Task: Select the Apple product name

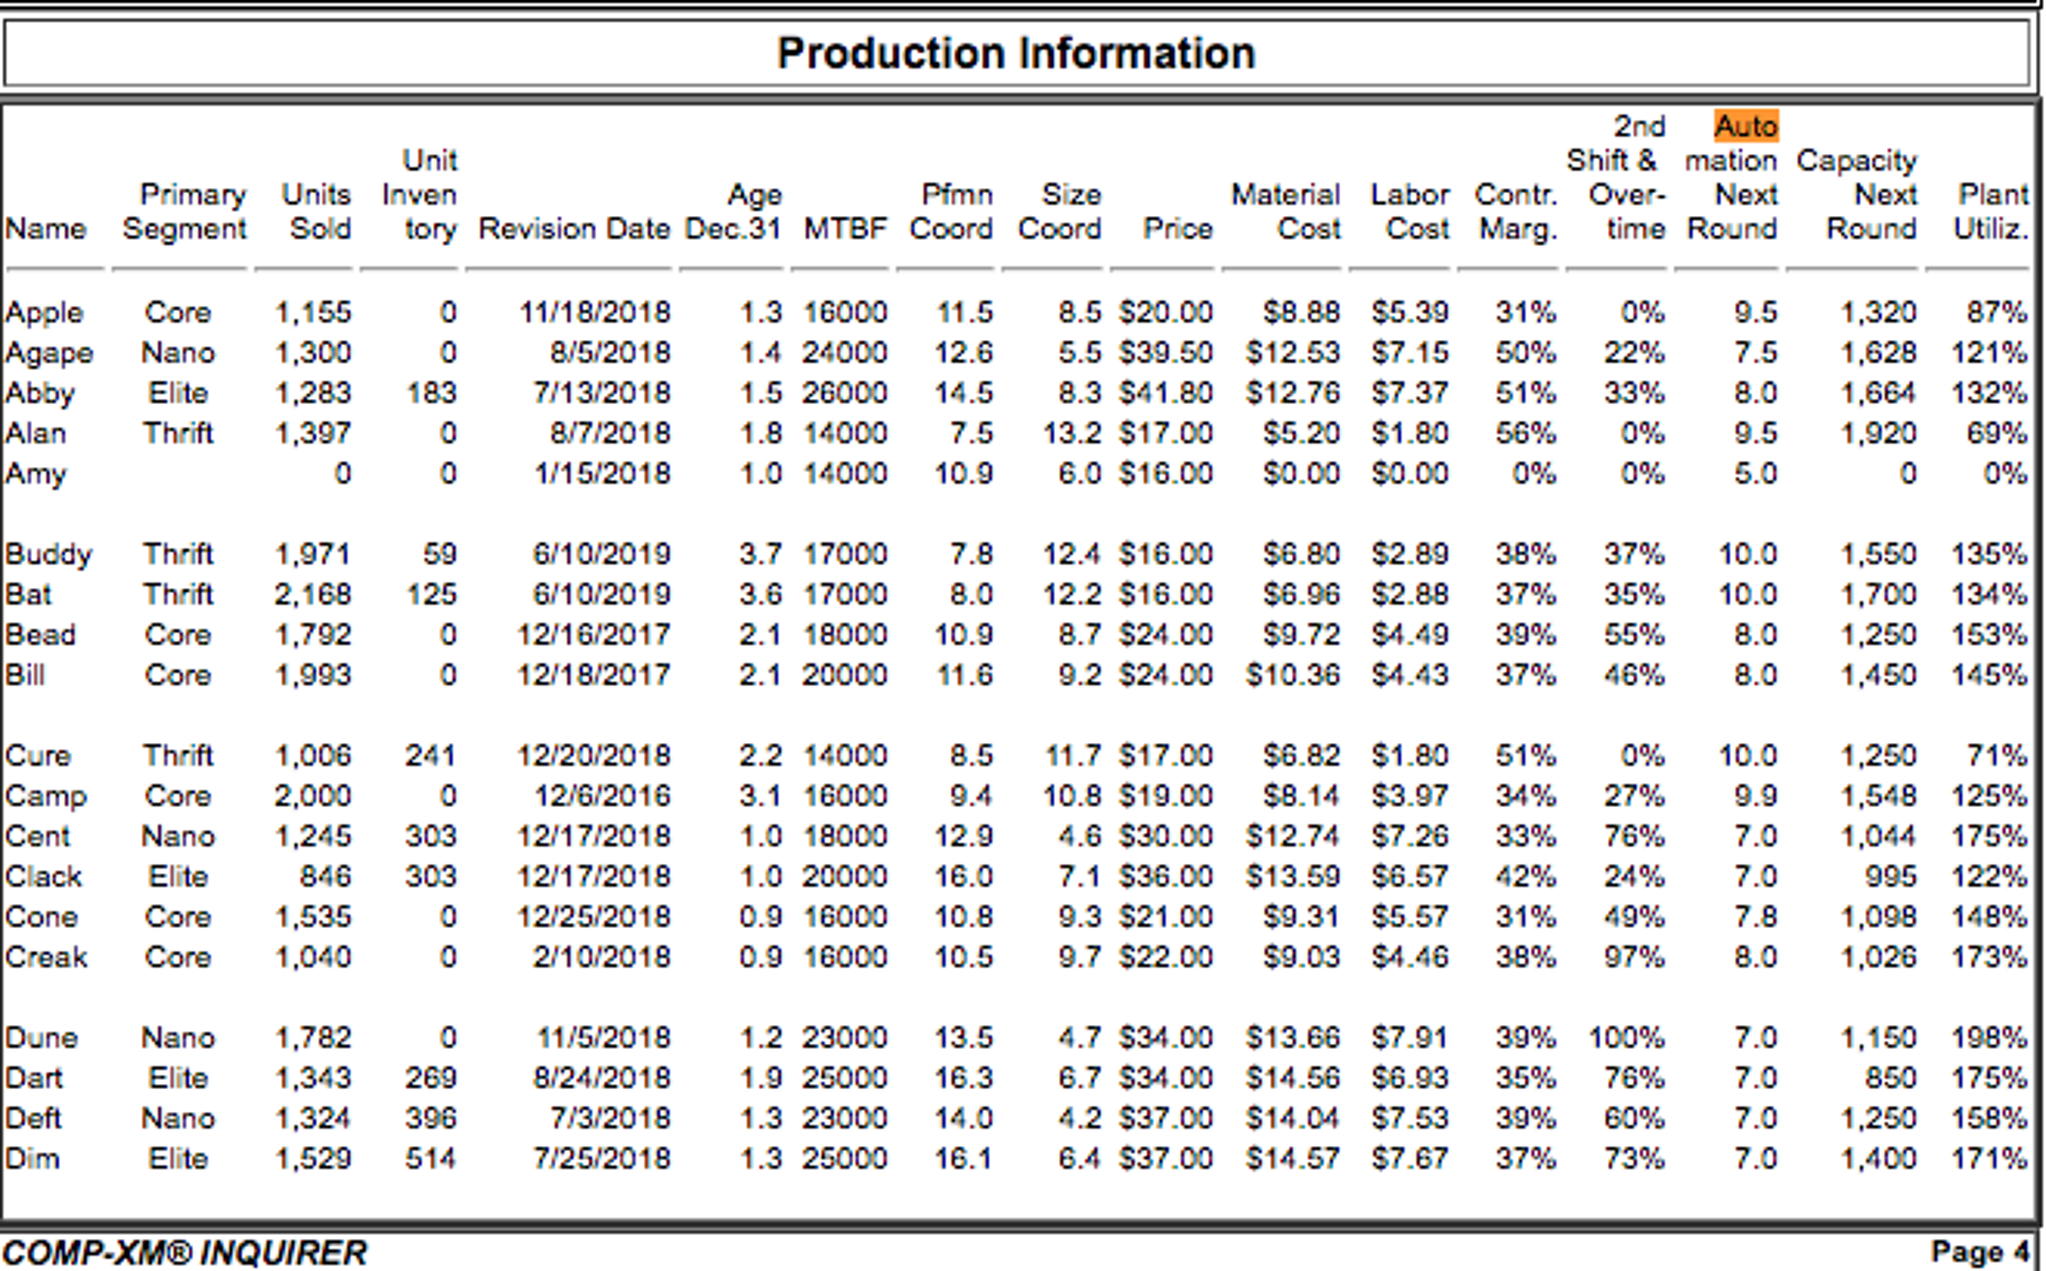Action: pyautogui.click(x=44, y=312)
